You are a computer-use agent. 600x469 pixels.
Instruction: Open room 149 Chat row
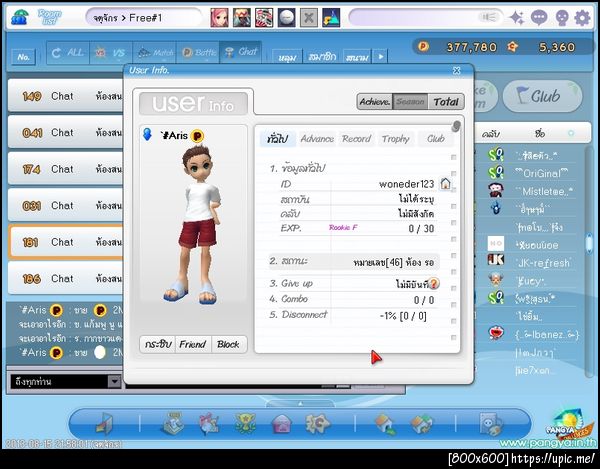[66, 96]
